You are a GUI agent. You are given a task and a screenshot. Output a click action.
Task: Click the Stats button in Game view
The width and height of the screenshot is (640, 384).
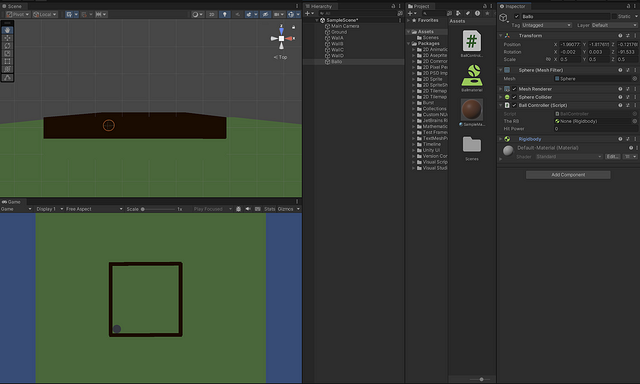click(269, 209)
